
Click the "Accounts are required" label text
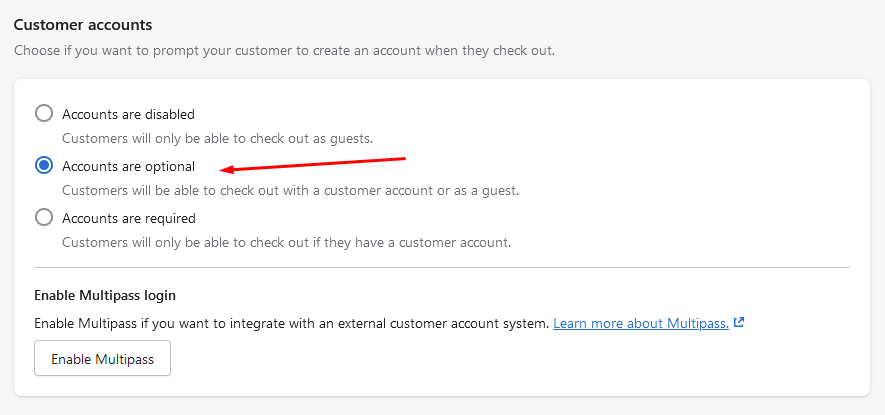pos(129,218)
